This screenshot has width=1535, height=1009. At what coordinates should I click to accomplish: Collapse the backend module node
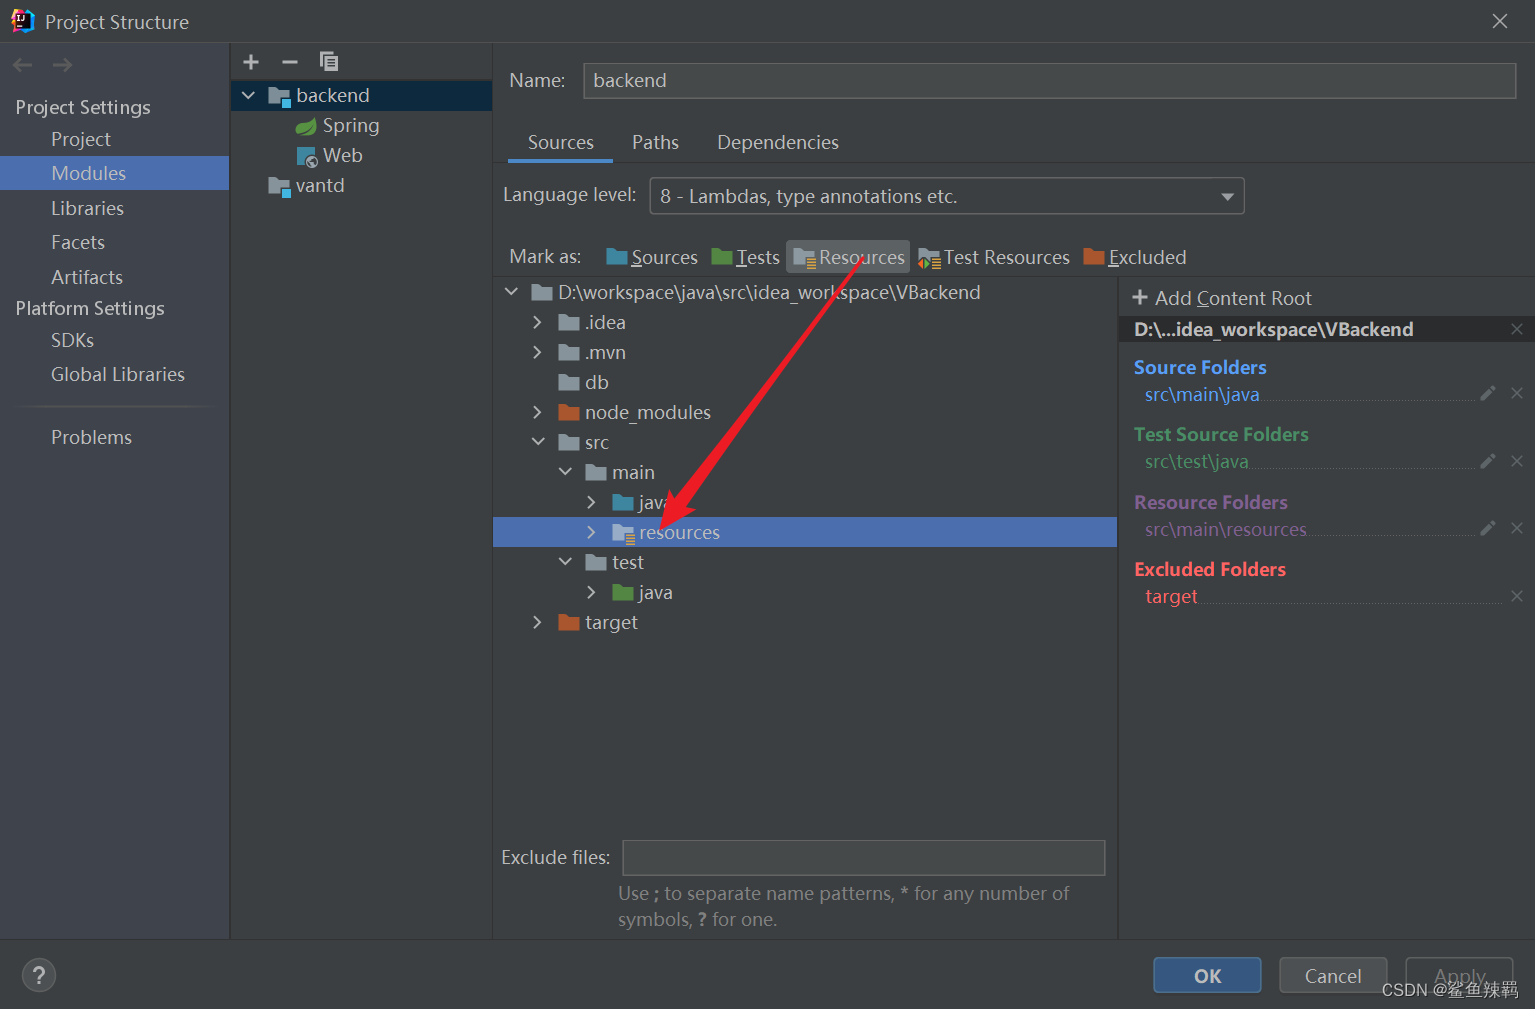[x=248, y=95]
